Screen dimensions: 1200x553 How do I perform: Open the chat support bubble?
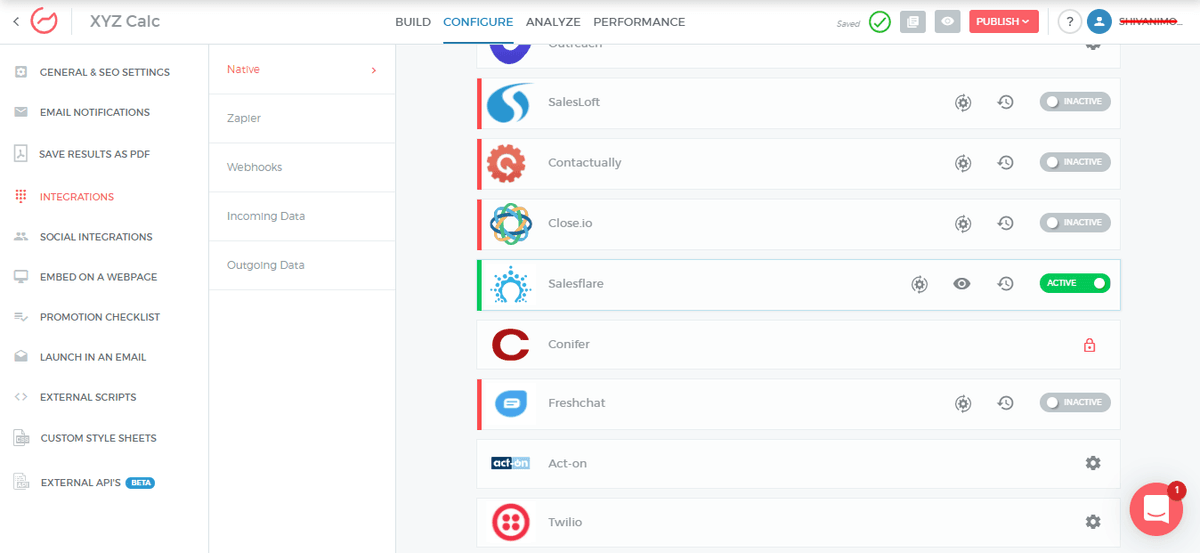pos(1156,508)
